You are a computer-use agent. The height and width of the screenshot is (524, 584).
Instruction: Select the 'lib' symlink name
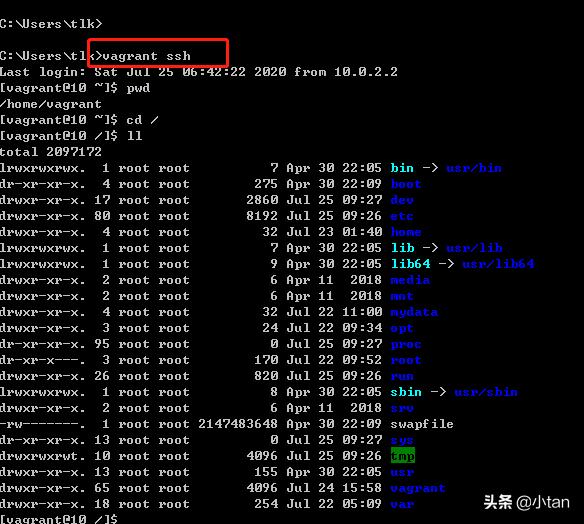pos(402,248)
